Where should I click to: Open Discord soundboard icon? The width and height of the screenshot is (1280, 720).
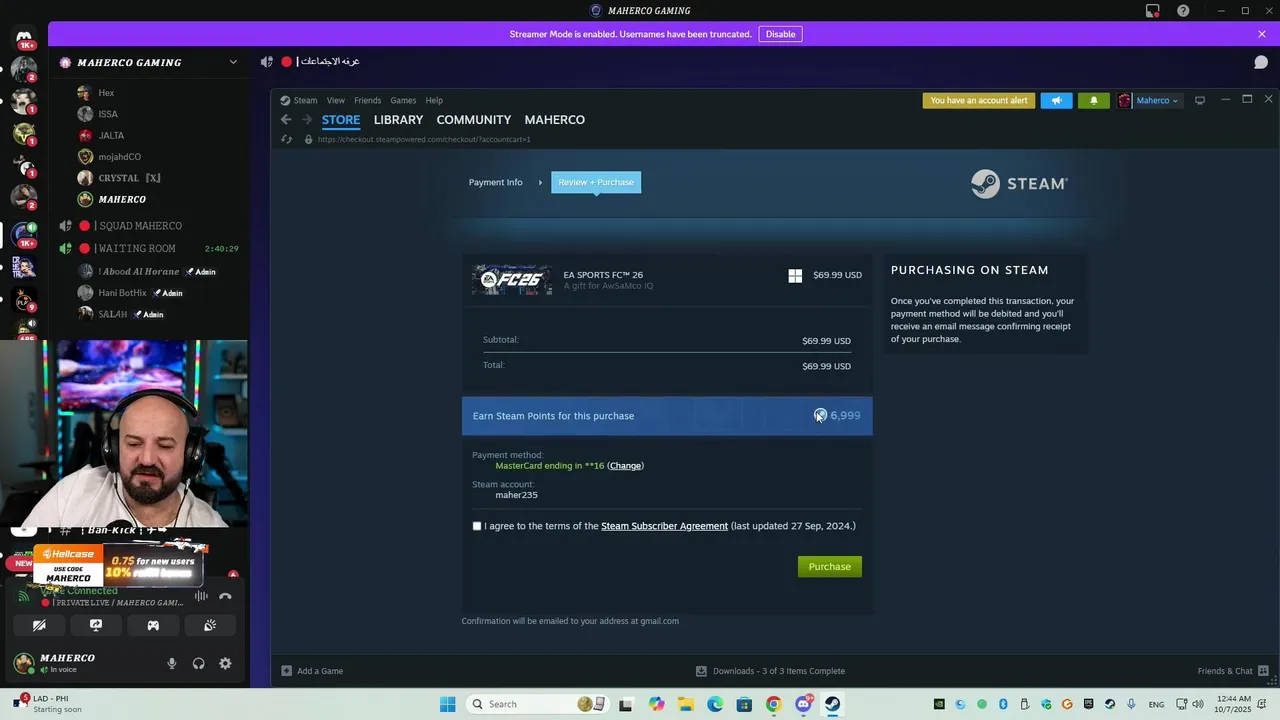[210, 625]
